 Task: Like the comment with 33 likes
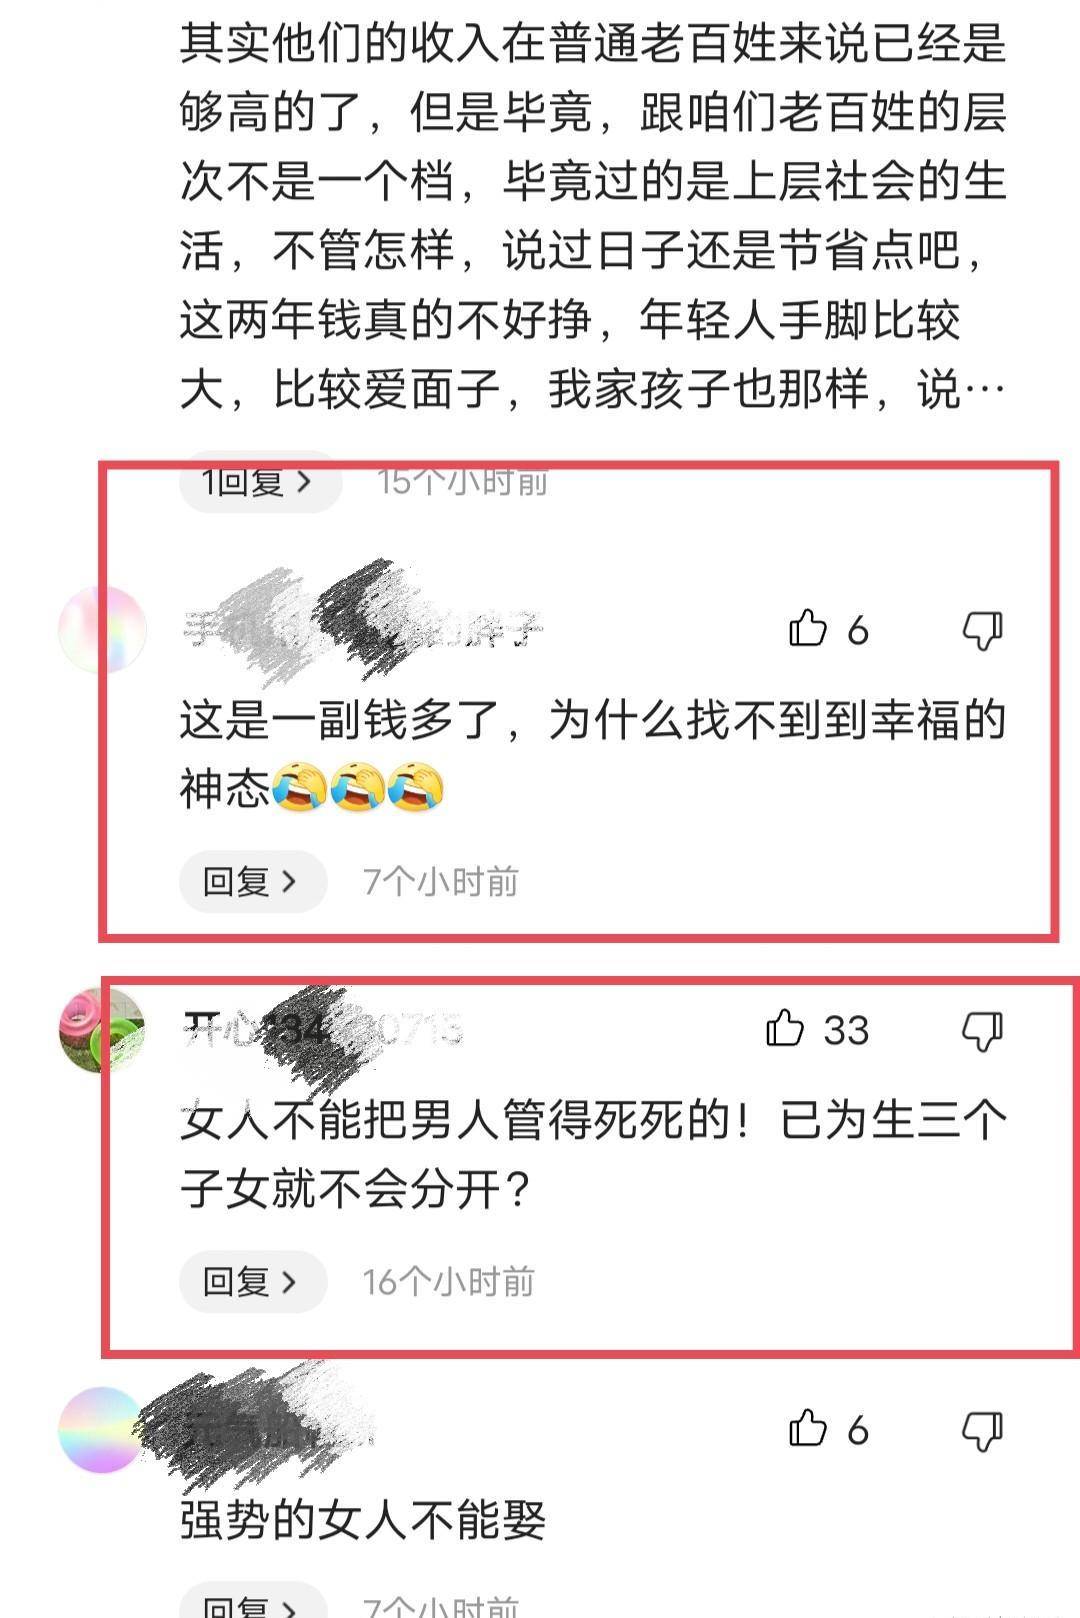[785, 1029]
